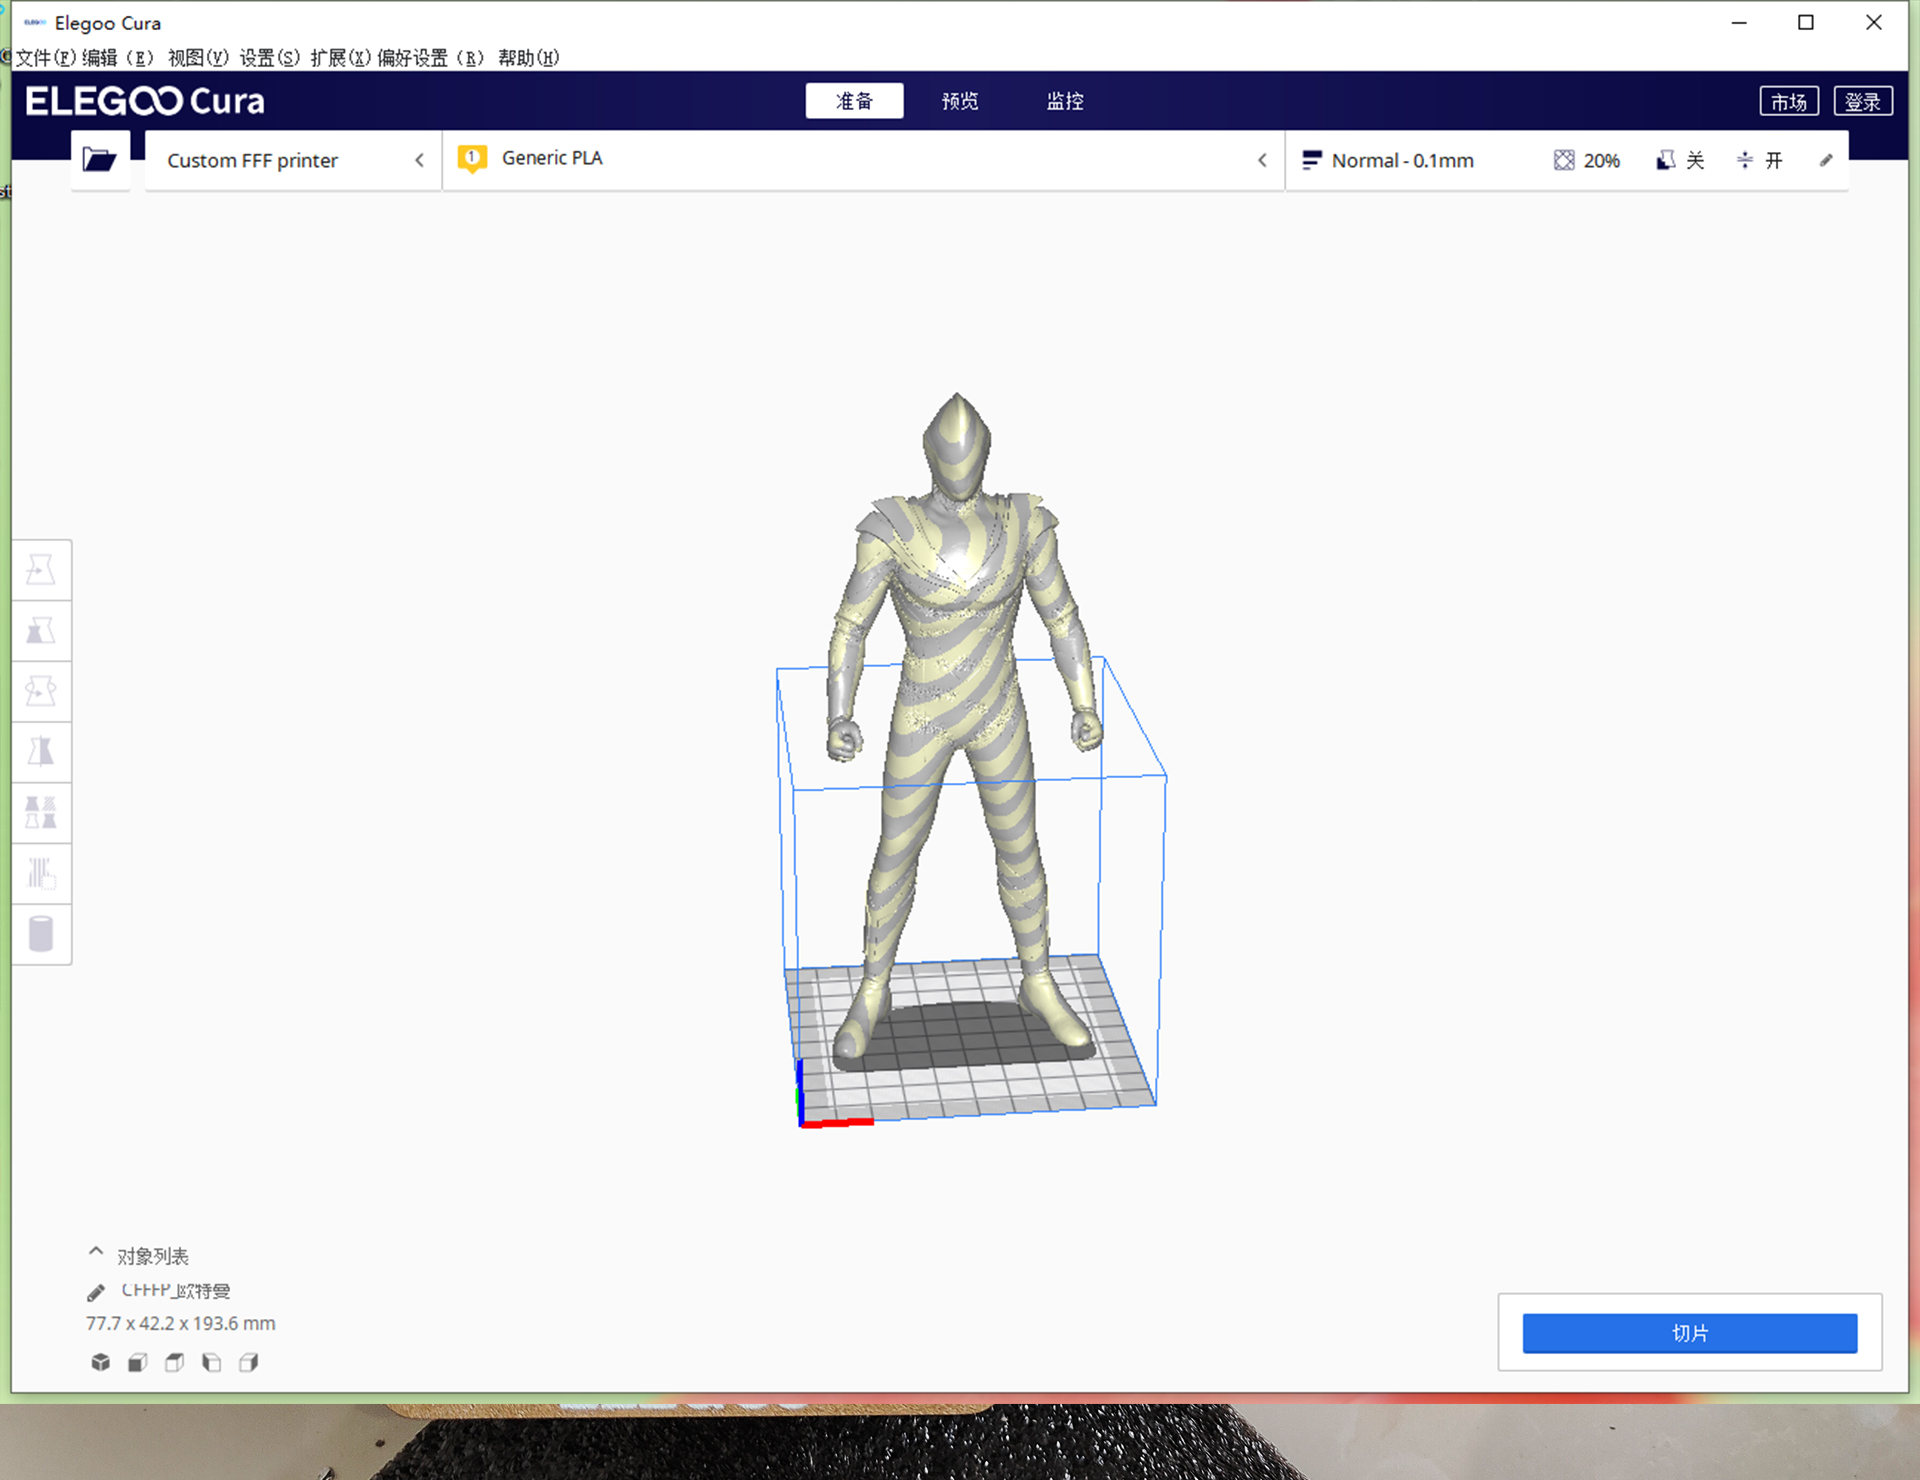Switch to left side view cube icon

pos(211,1362)
